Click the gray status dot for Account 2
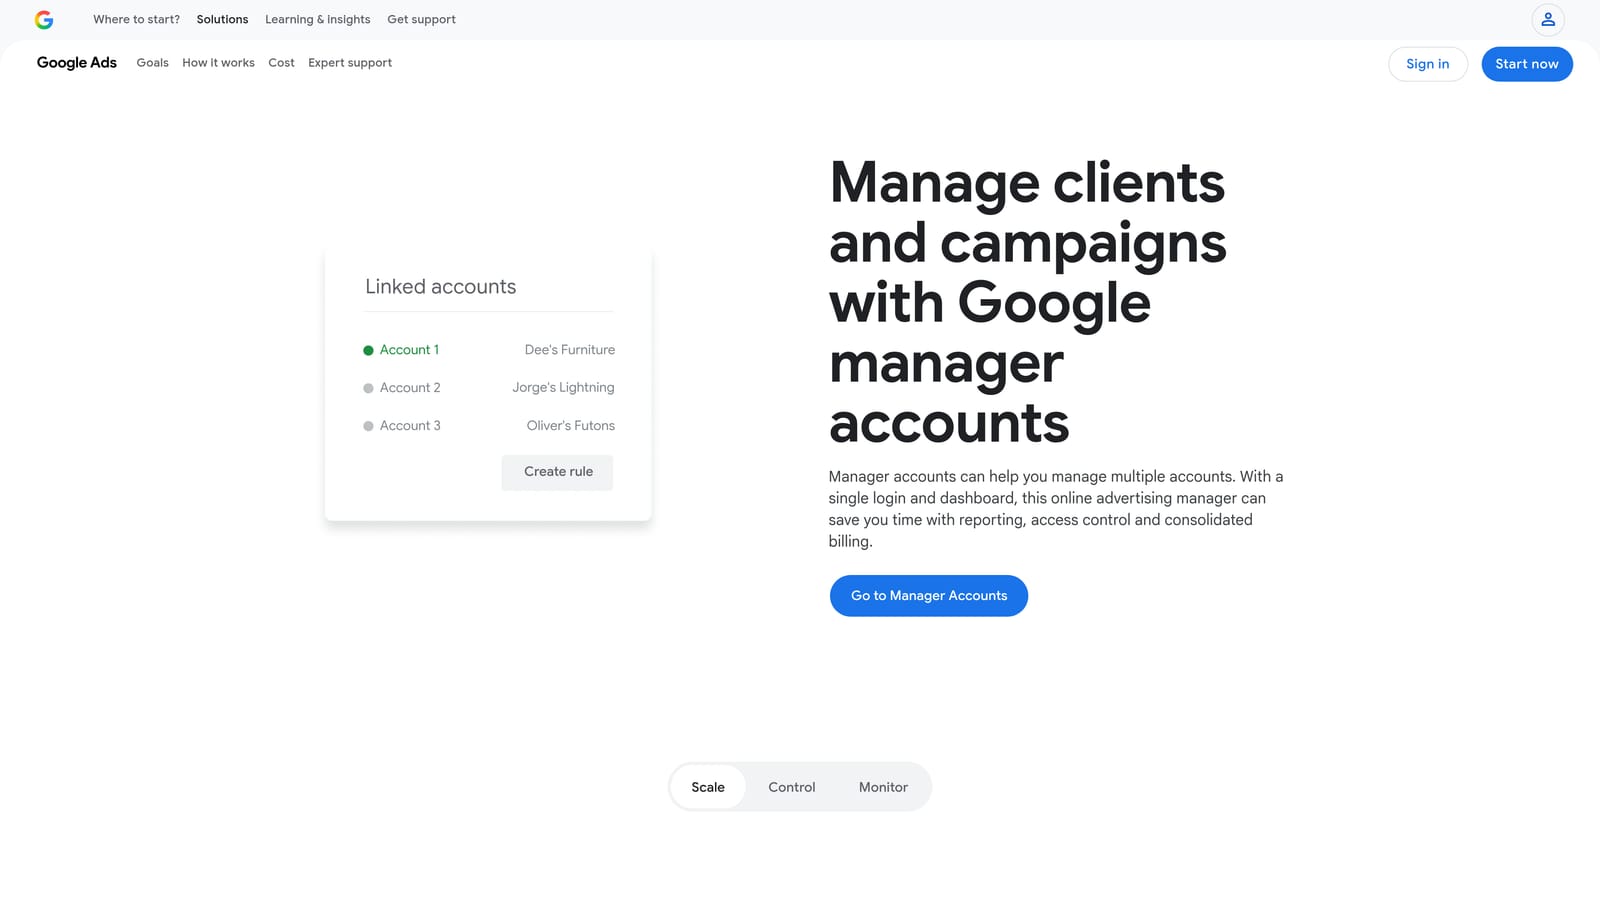Image resolution: width=1600 pixels, height=900 pixels. pos(368,389)
